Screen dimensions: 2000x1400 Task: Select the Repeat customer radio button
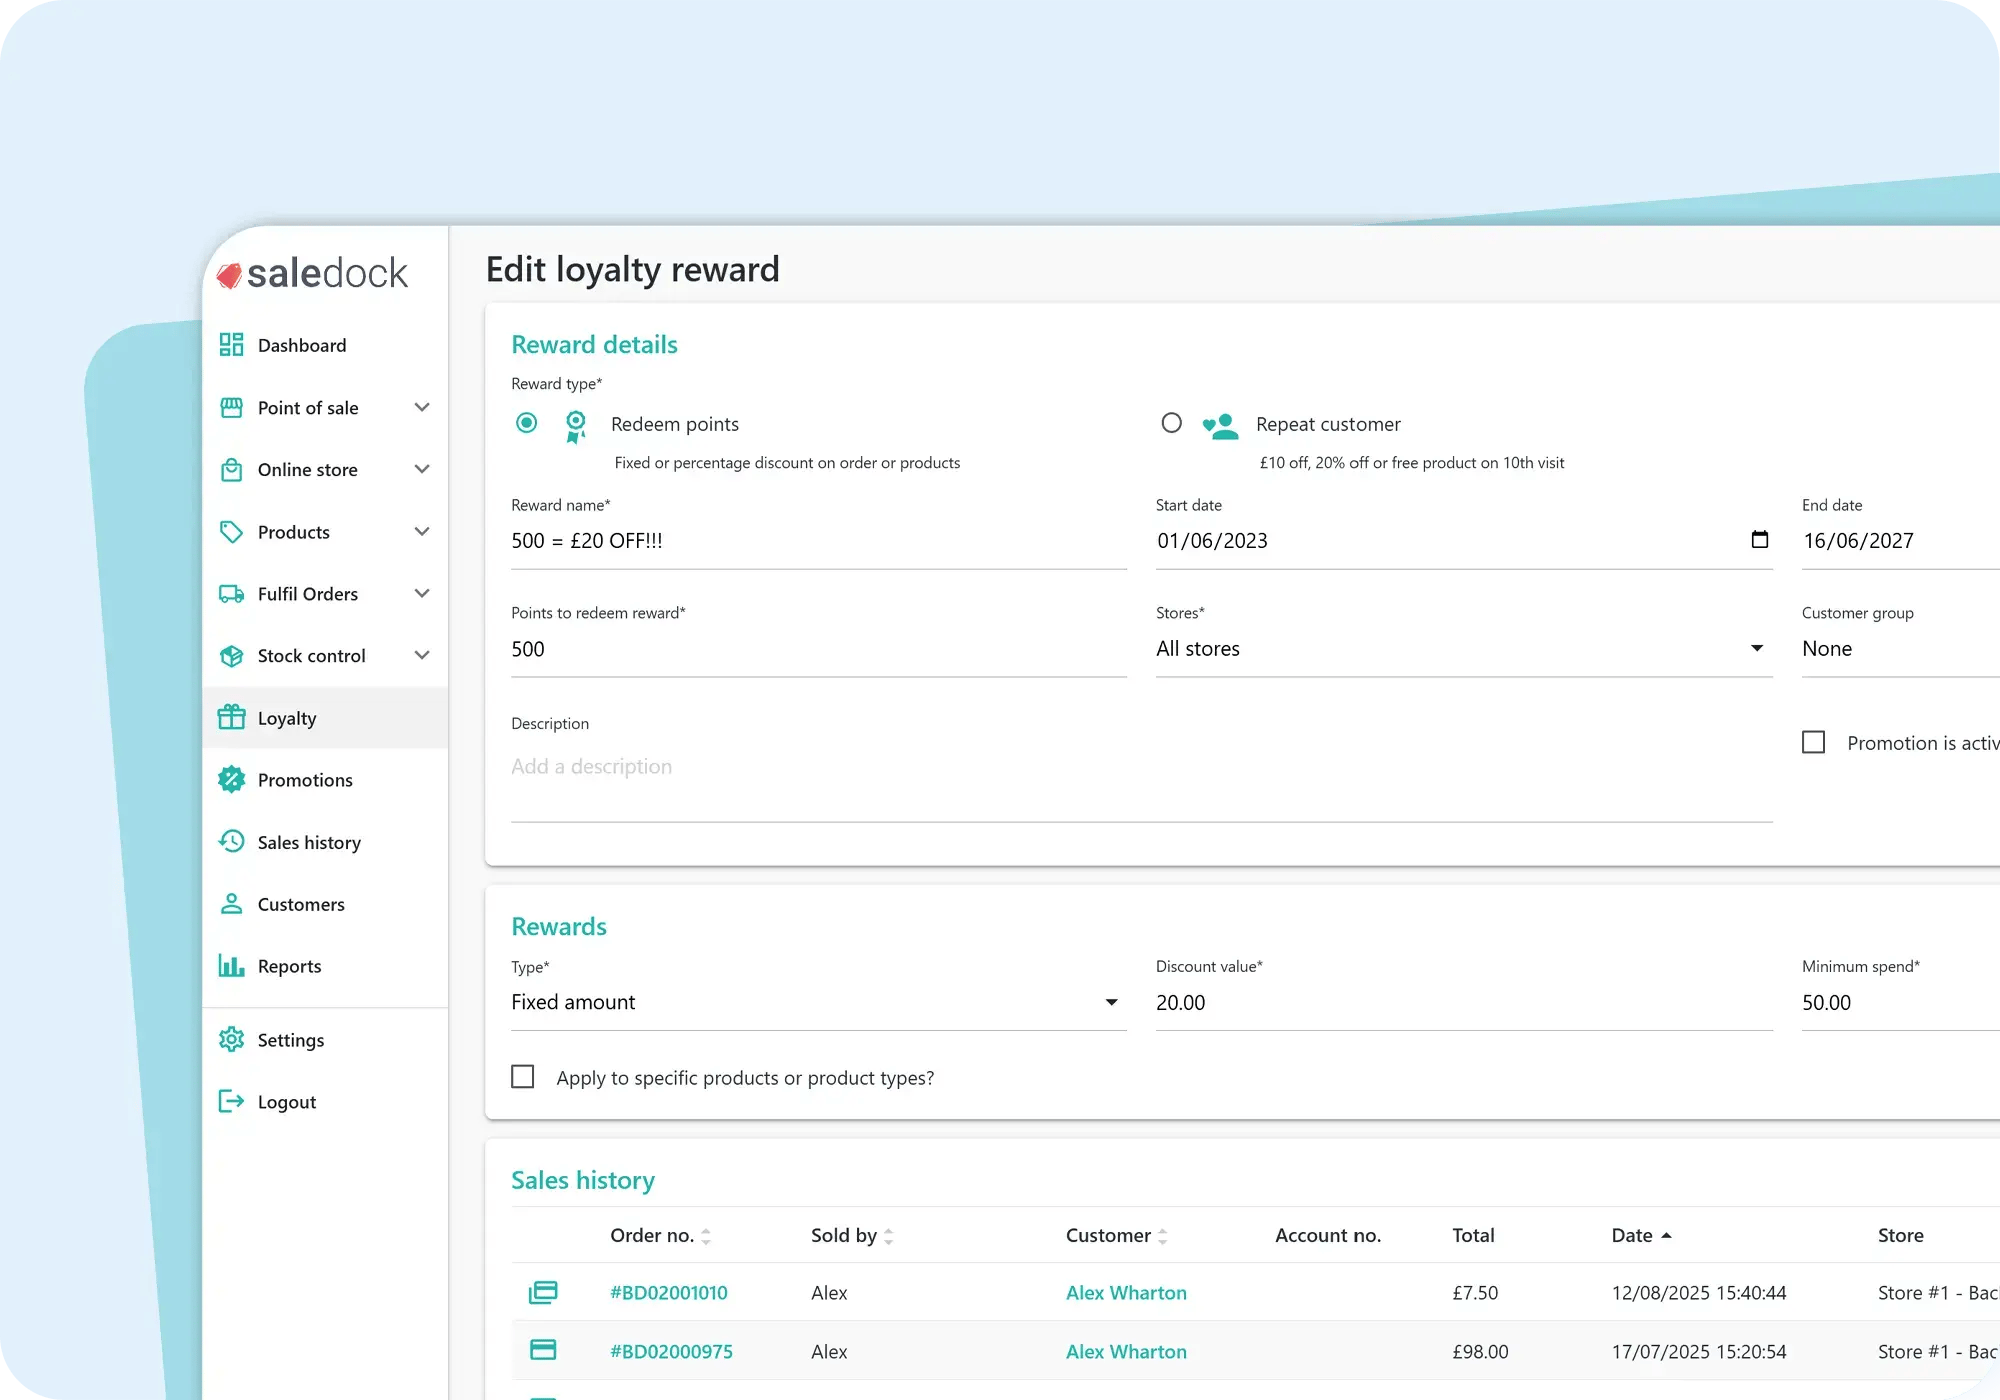tap(1171, 423)
